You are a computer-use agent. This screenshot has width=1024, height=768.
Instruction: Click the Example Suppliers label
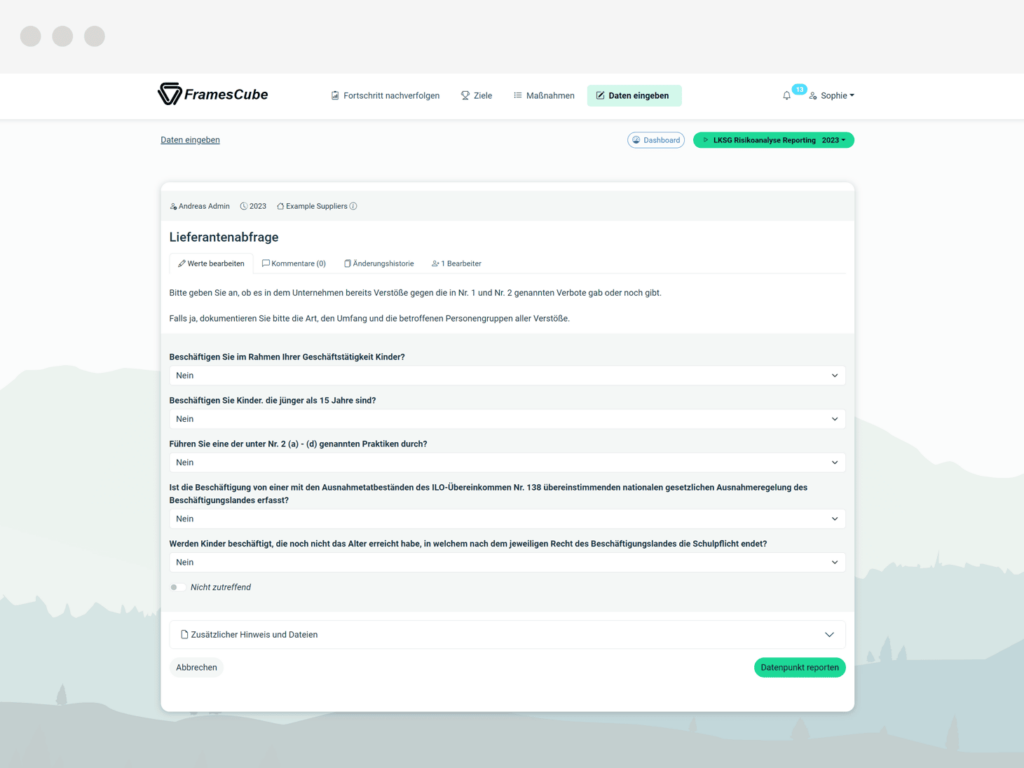pyautogui.click(x=316, y=206)
